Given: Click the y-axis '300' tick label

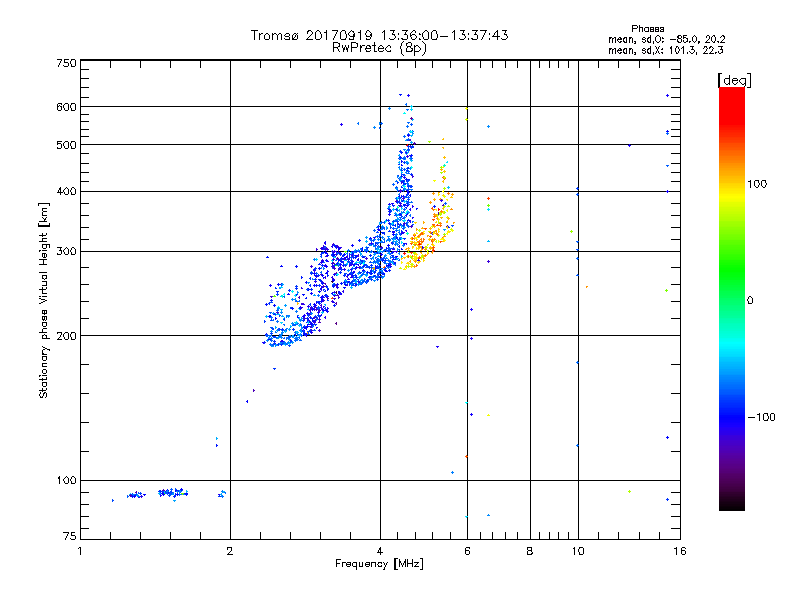Looking at the screenshot, I should [x=66, y=252].
